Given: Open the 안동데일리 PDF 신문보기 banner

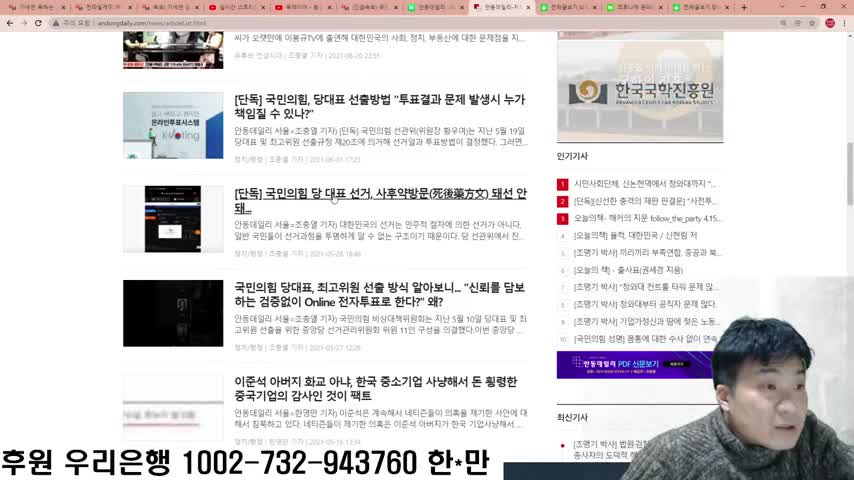Looking at the screenshot, I should (x=635, y=364).
